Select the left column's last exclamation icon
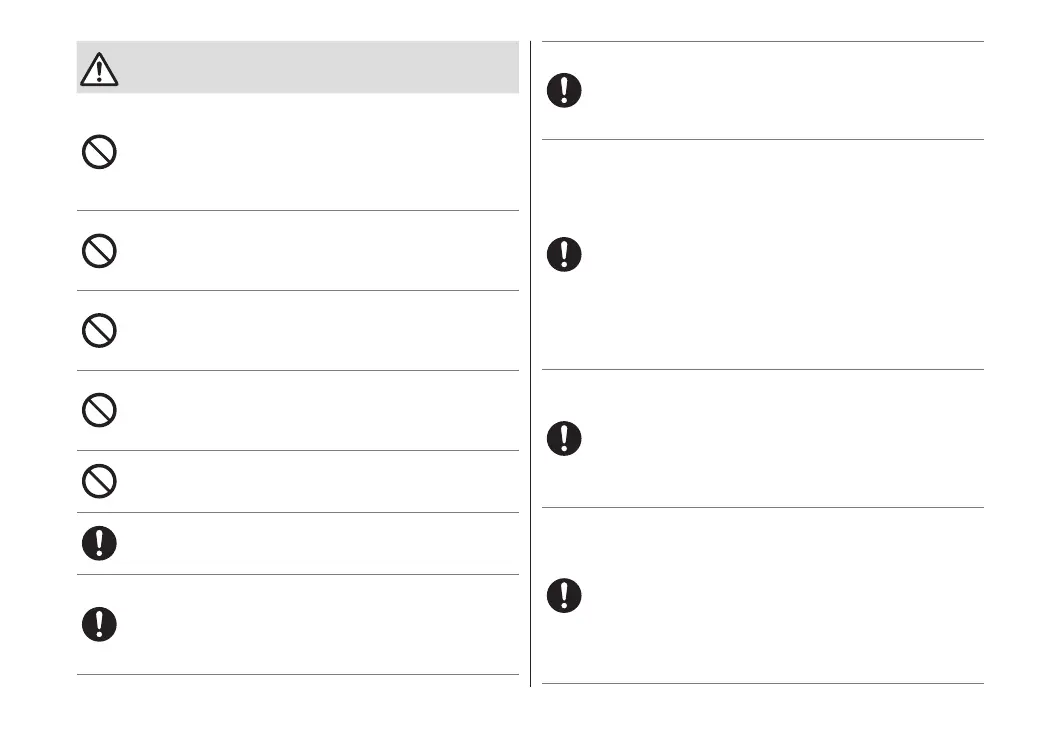Screen dimensions: 1060x732 point(100,624)
